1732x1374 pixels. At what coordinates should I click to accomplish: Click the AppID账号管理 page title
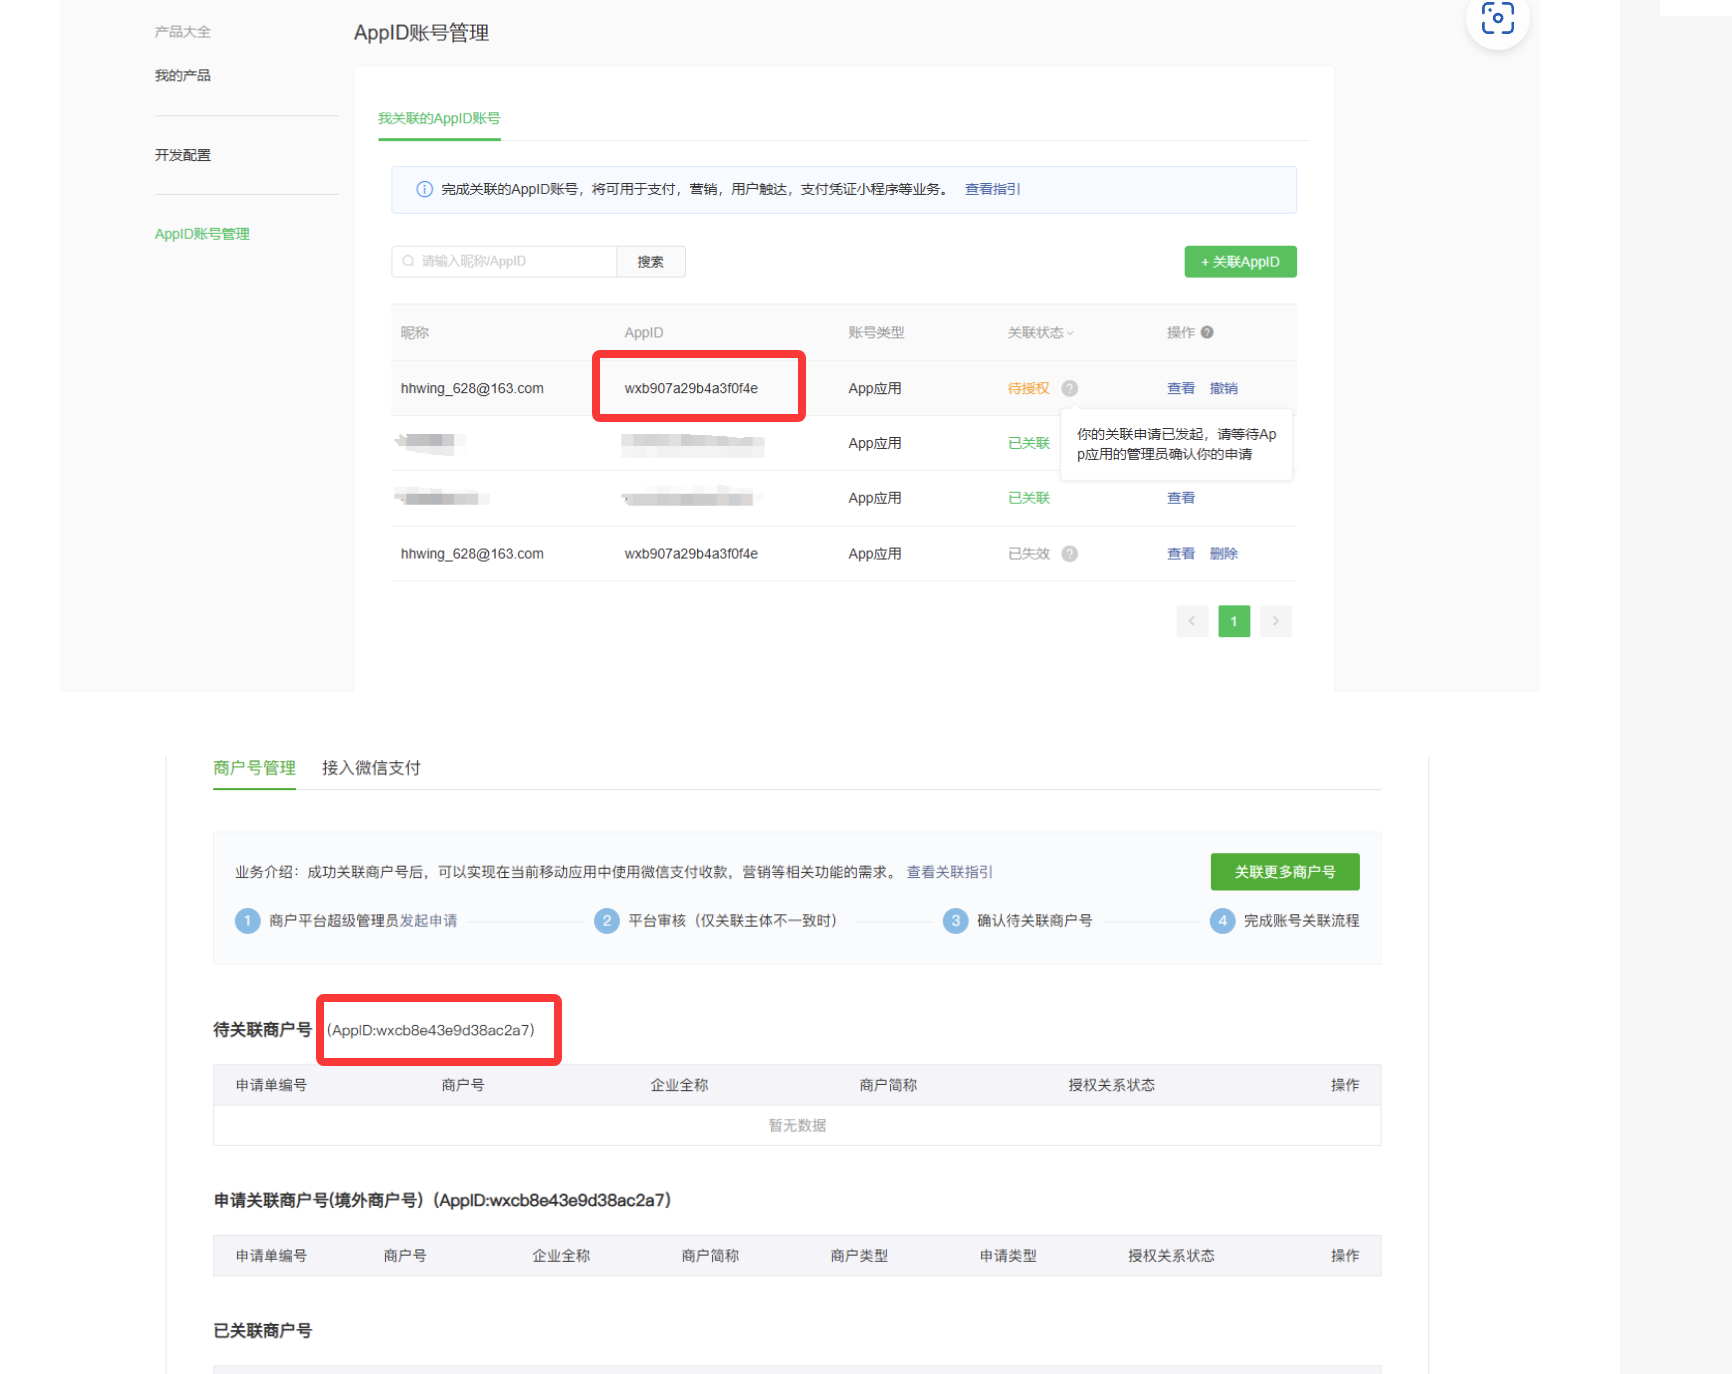(421, 33)
